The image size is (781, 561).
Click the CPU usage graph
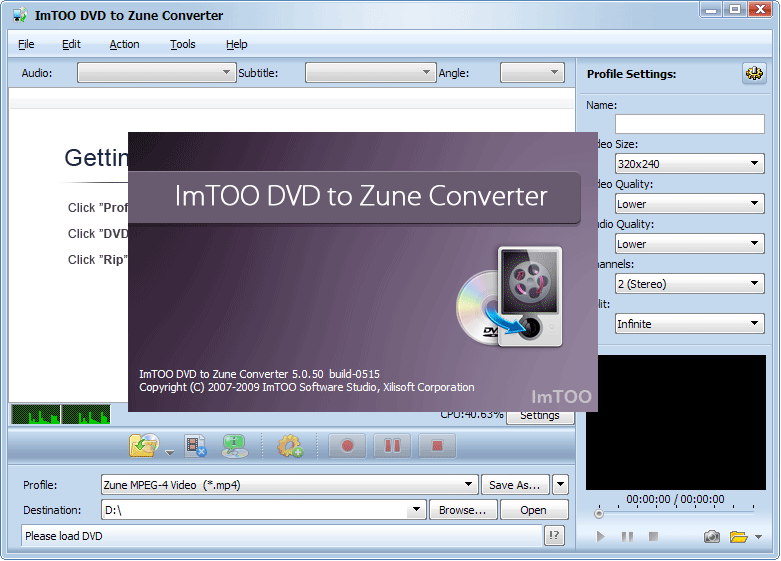61,415
